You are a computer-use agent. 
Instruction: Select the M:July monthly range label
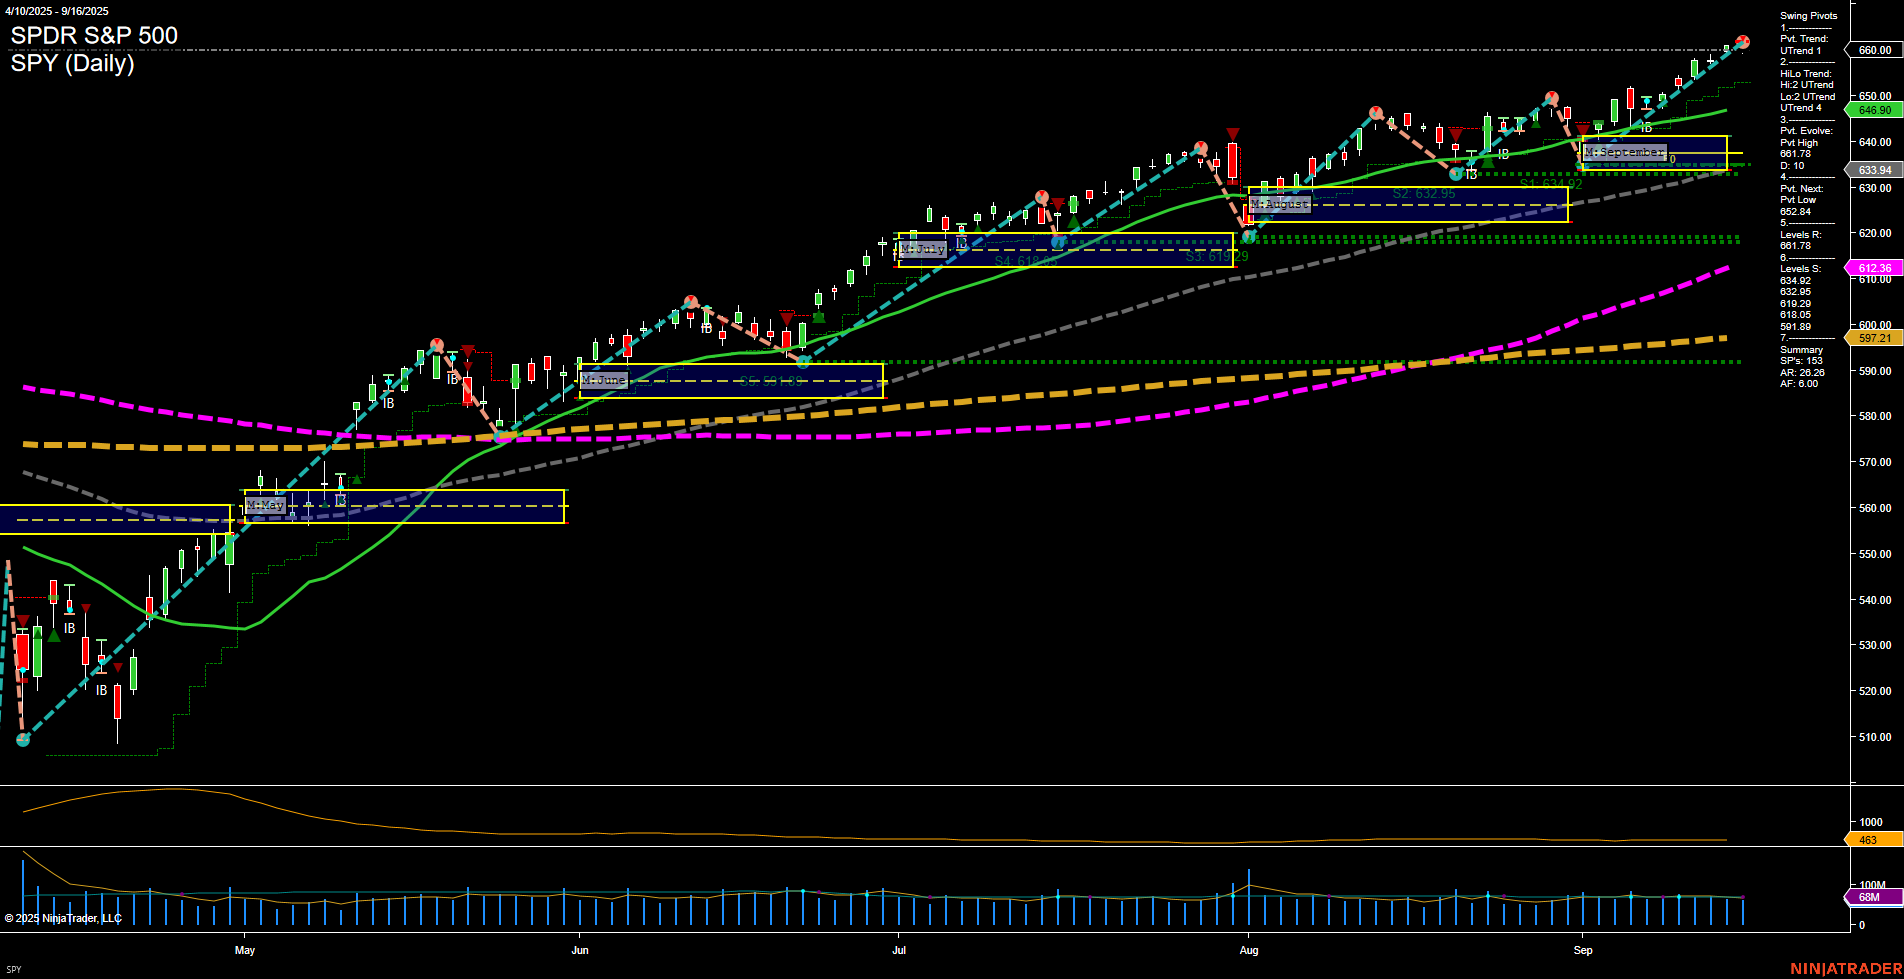(922, 249)
